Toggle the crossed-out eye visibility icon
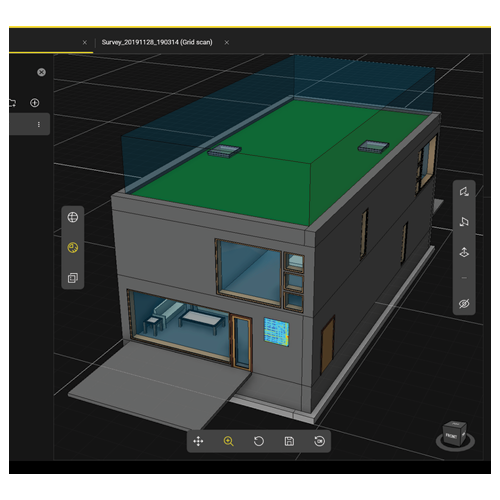500x500 pixels. 464,304
